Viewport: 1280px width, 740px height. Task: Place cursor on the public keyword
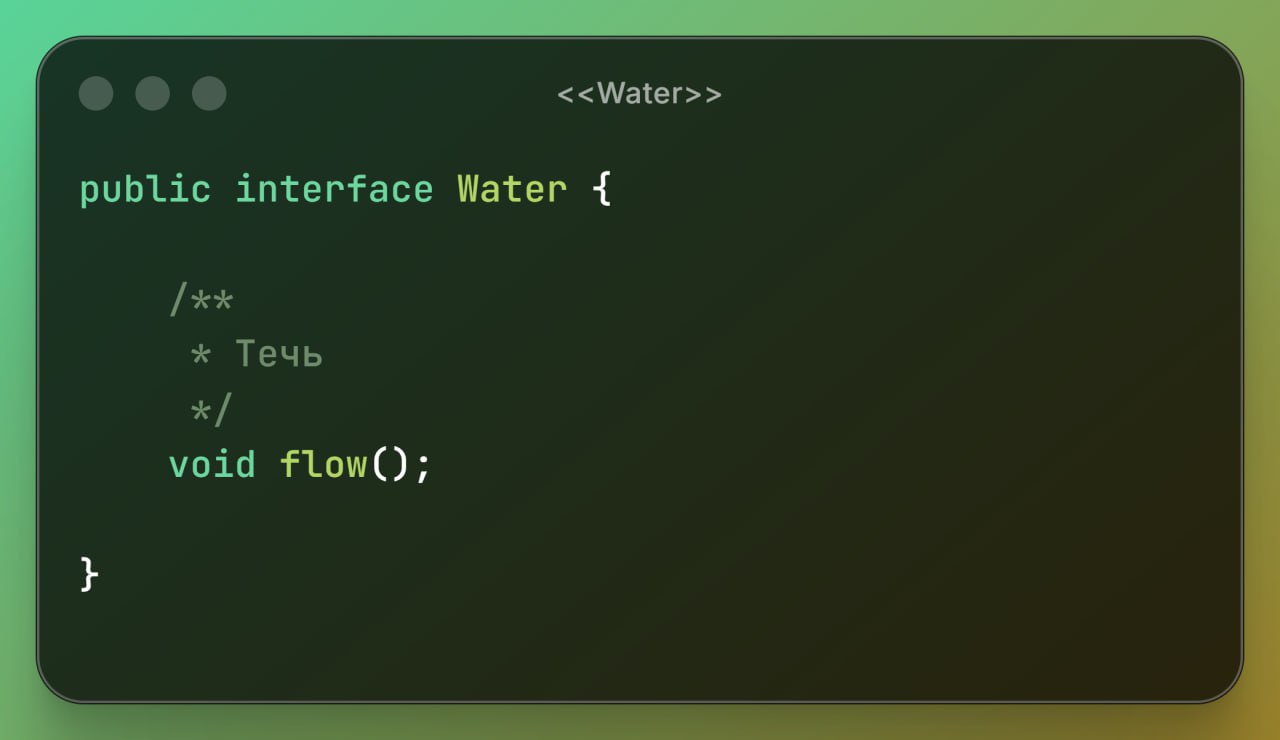[145, 189]
